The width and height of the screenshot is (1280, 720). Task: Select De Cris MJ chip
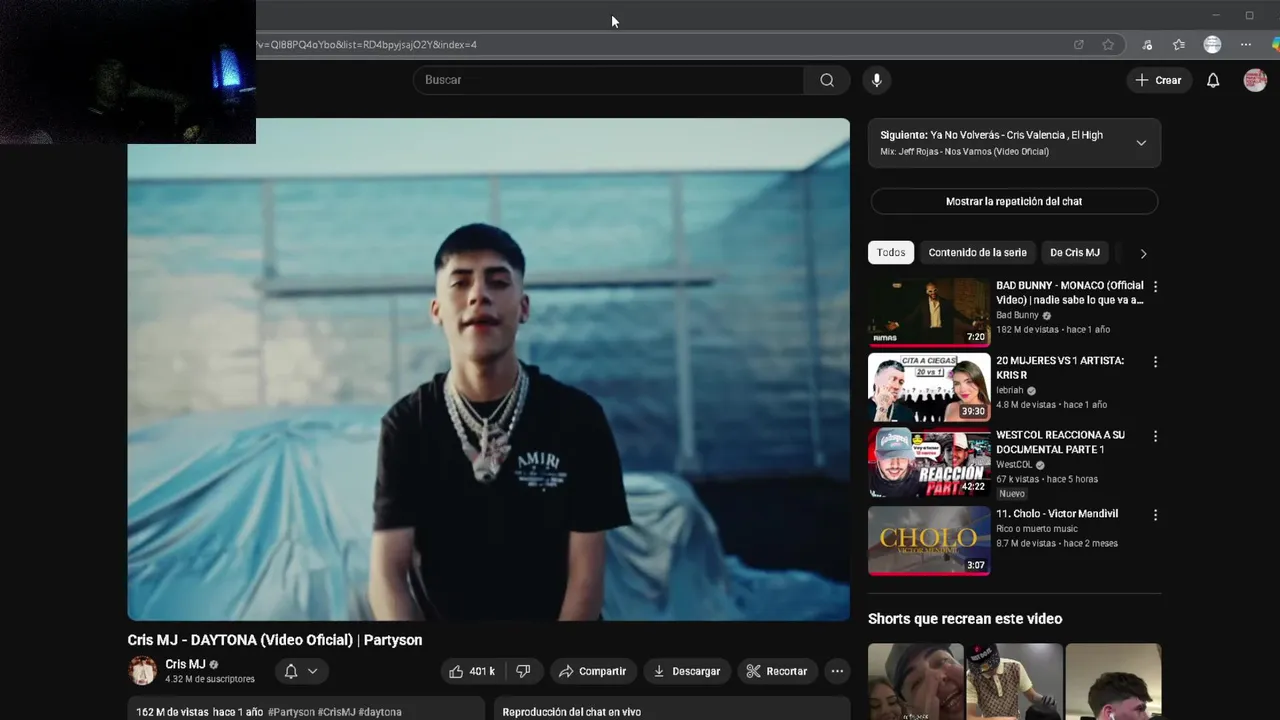(x=1075, y=253)
